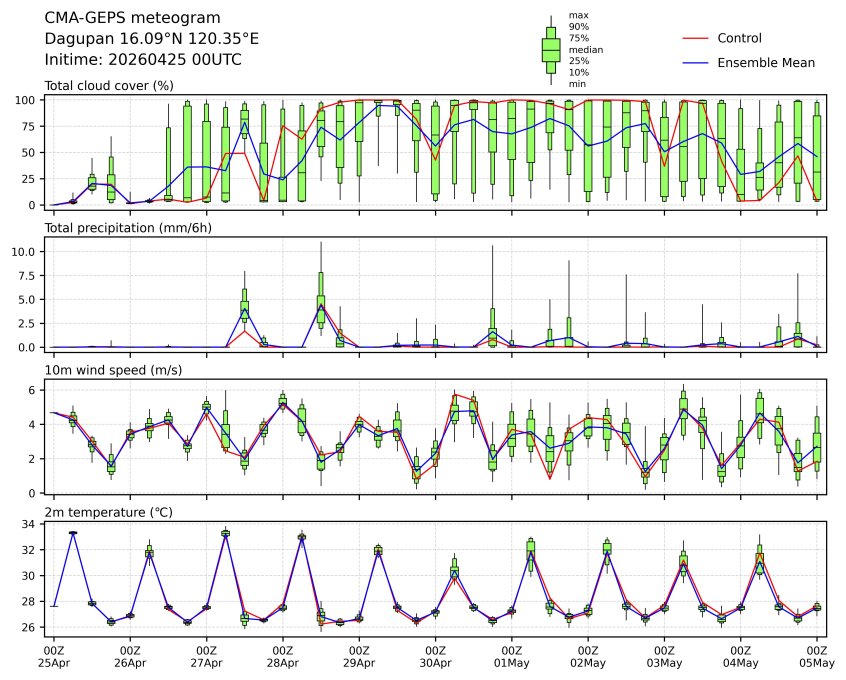846x680 pixels.
Task: Select the "Total cloud cover (%)" panel title
Action: [x=109, y=85]
